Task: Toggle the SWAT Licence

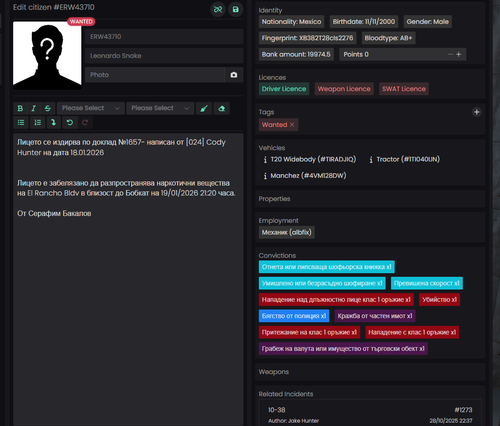Action: [404, 89]
